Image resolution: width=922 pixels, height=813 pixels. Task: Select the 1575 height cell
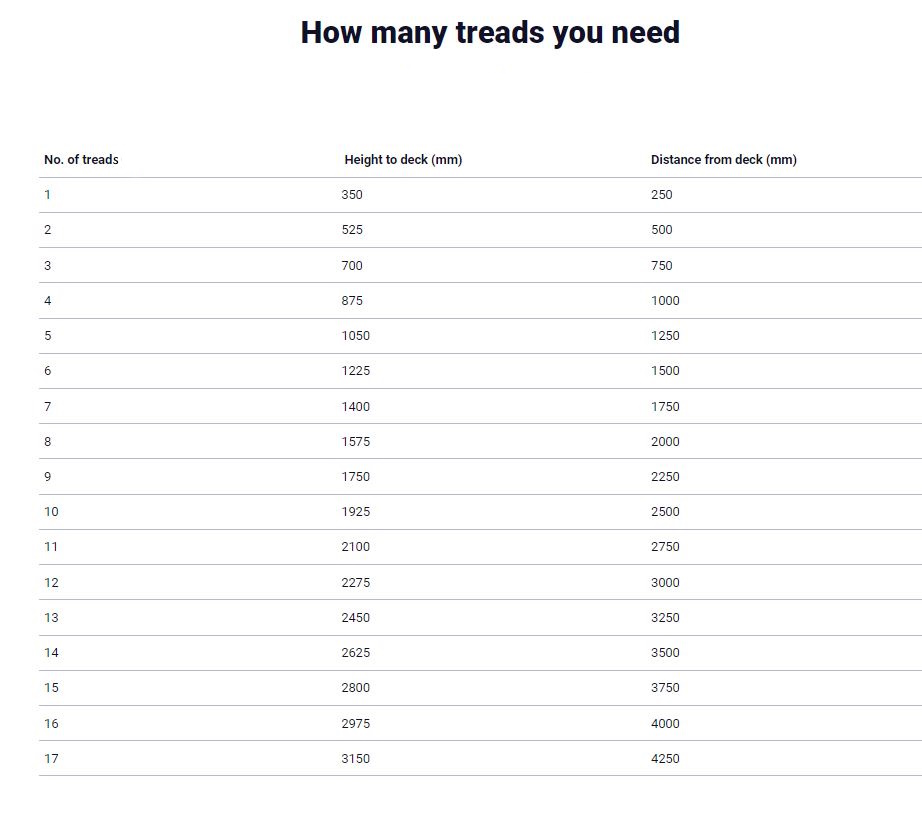[355, 442]
